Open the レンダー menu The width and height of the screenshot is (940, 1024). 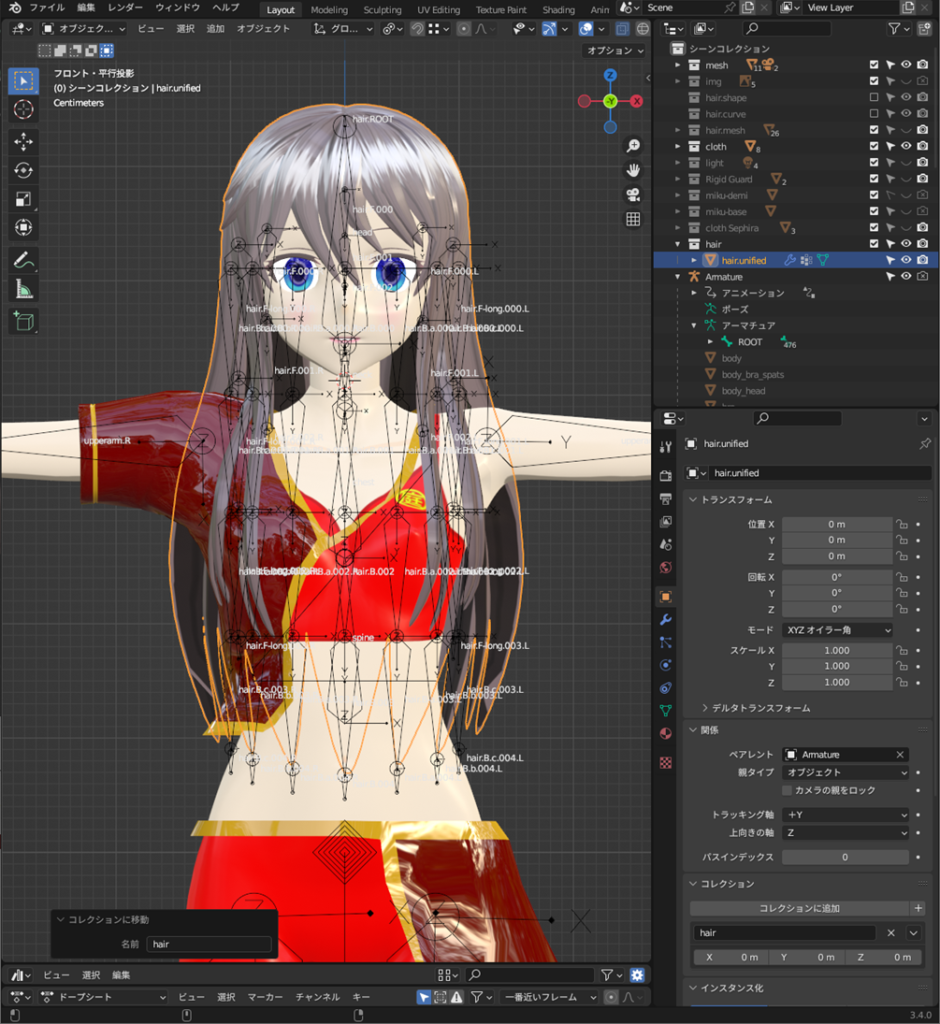pyautogui.click(x=127, y=8)
